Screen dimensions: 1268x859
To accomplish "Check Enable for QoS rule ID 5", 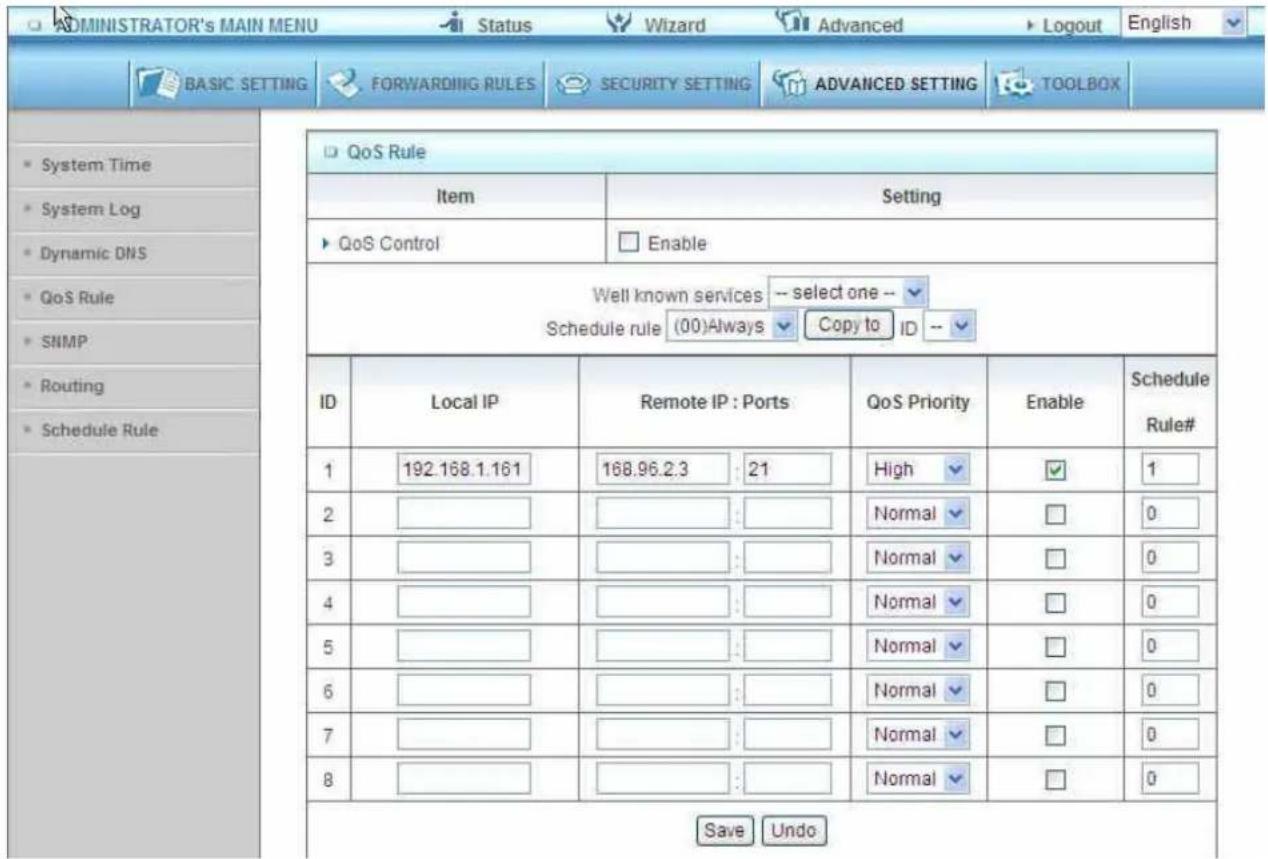I will point(1053,648).
